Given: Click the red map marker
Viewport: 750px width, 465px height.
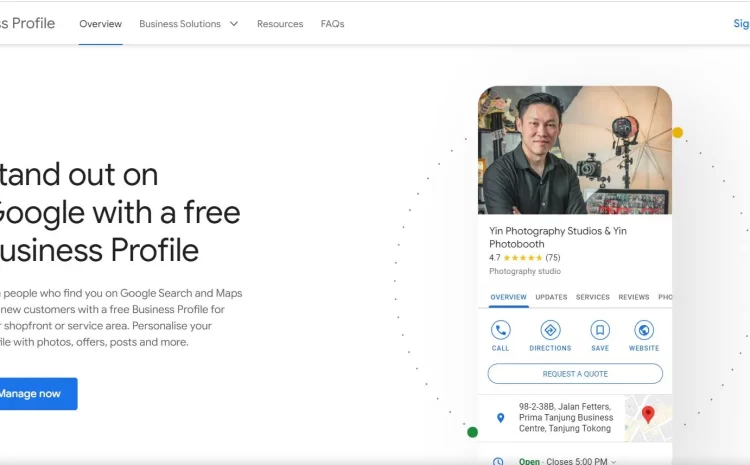Looking at the screenshot, I should [x=648, y=414].
